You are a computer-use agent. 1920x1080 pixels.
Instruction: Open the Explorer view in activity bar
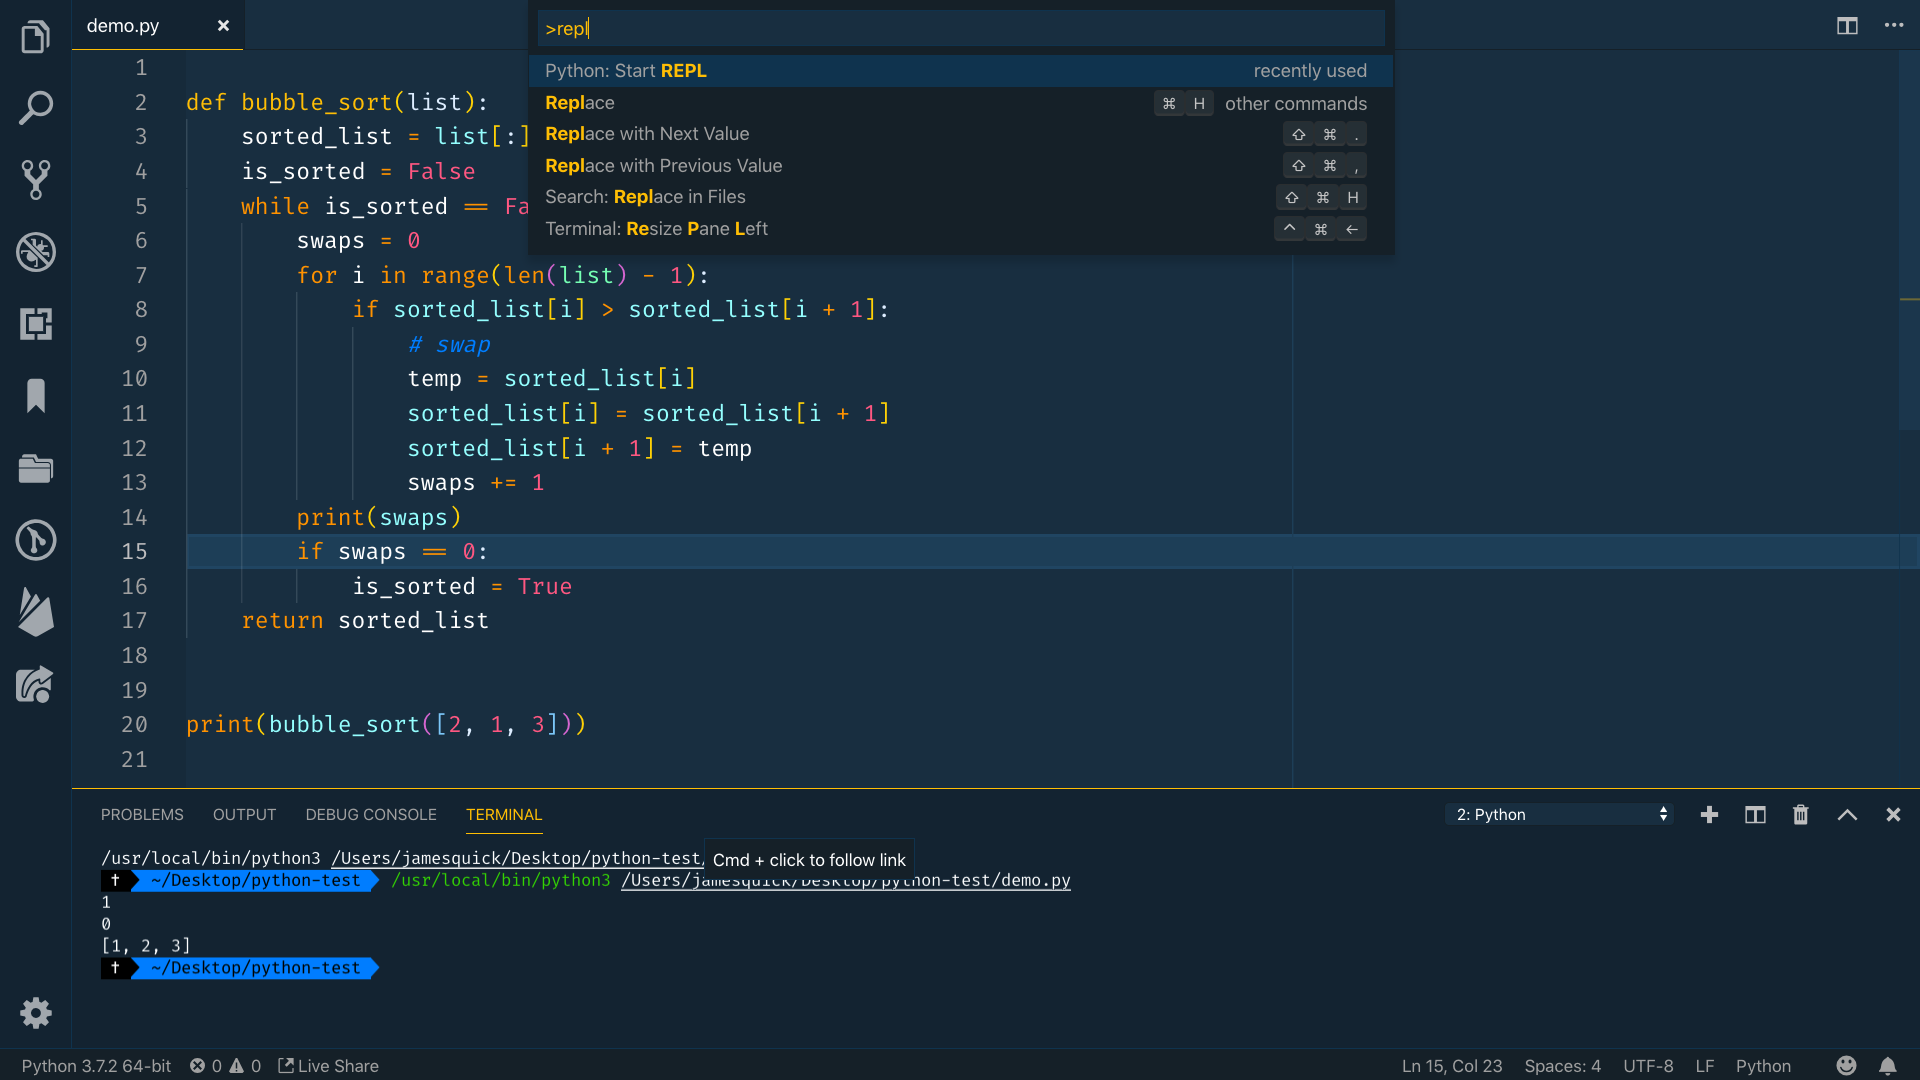(x=36, y=37)
